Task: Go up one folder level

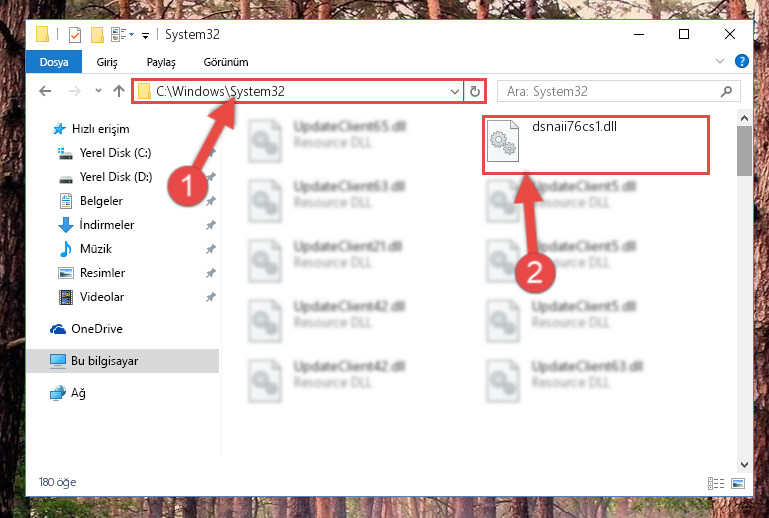Action: tap(119, 91)
